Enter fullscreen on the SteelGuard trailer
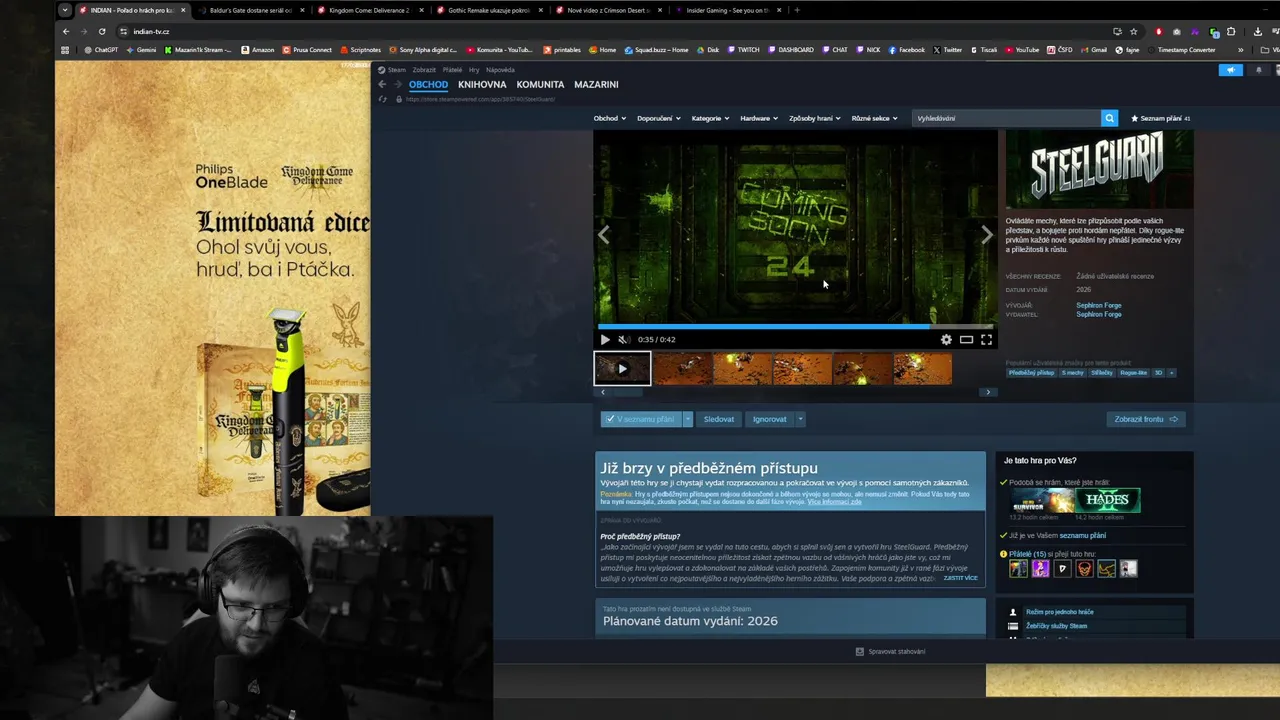The image size is (1280, 720). coord(986,340)
